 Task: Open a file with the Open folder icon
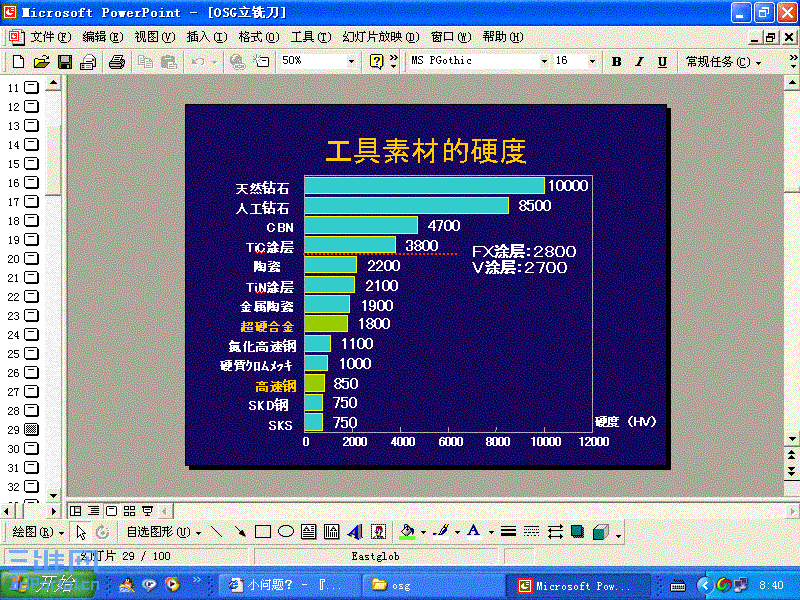tap(41, 62)
